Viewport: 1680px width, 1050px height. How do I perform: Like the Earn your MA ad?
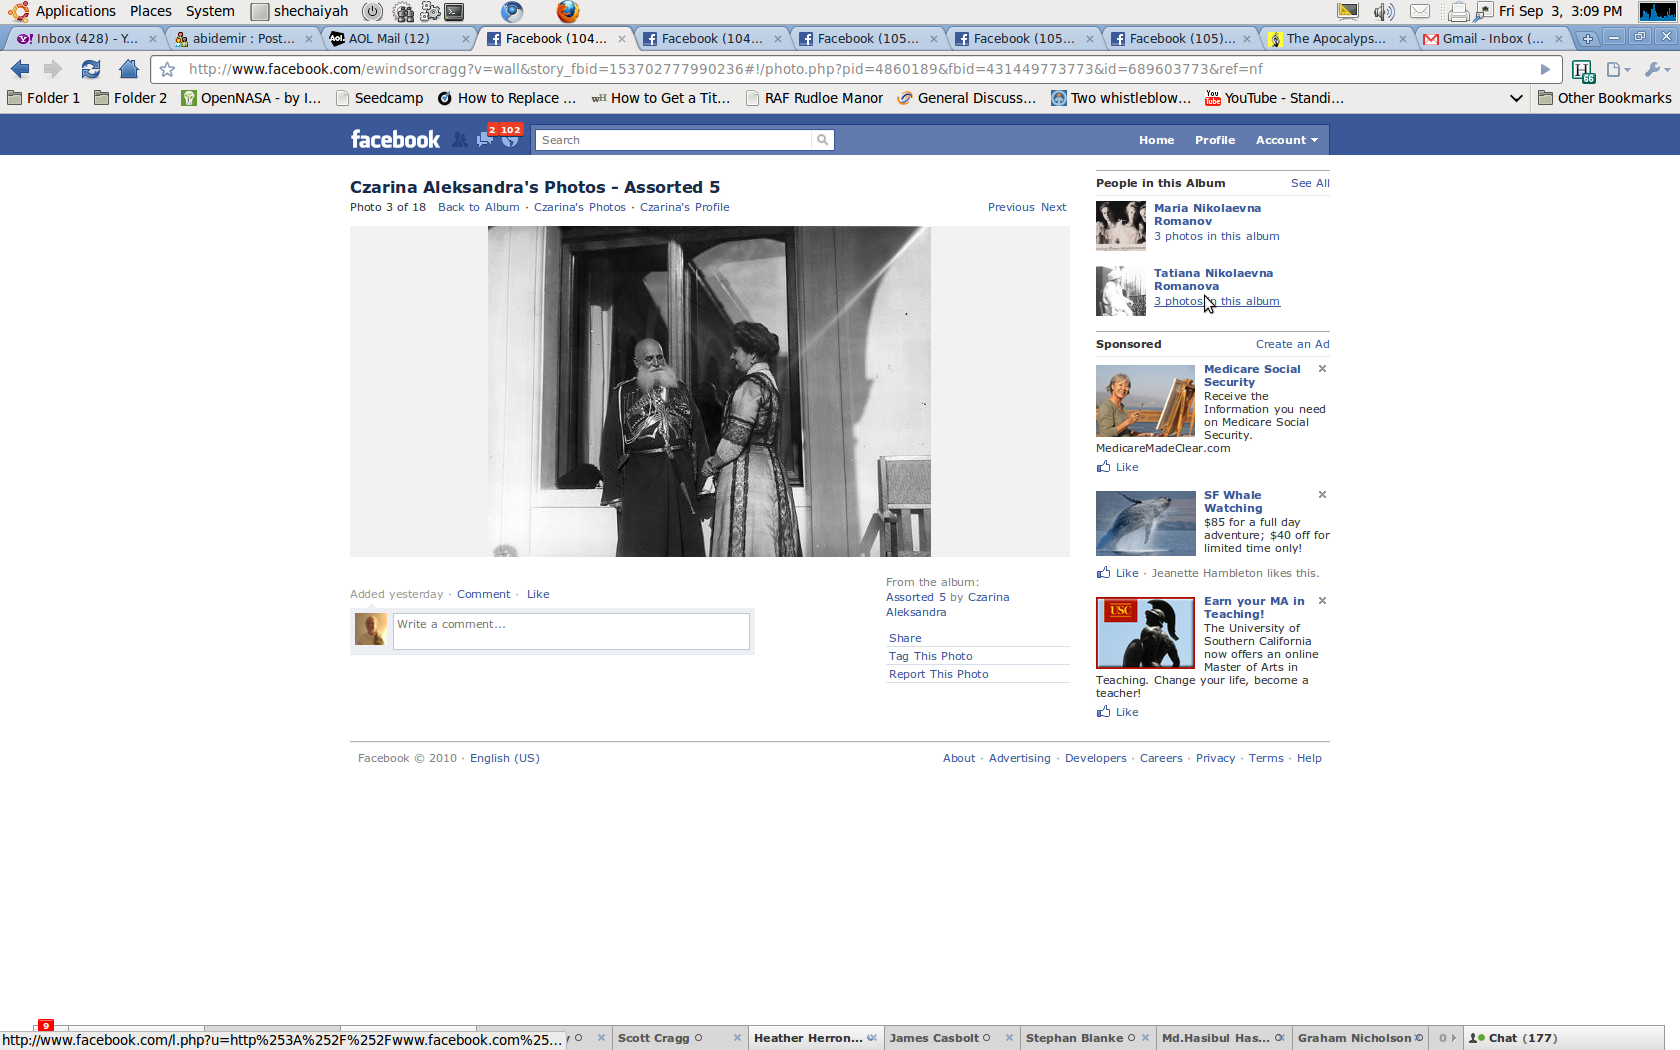1126,712
